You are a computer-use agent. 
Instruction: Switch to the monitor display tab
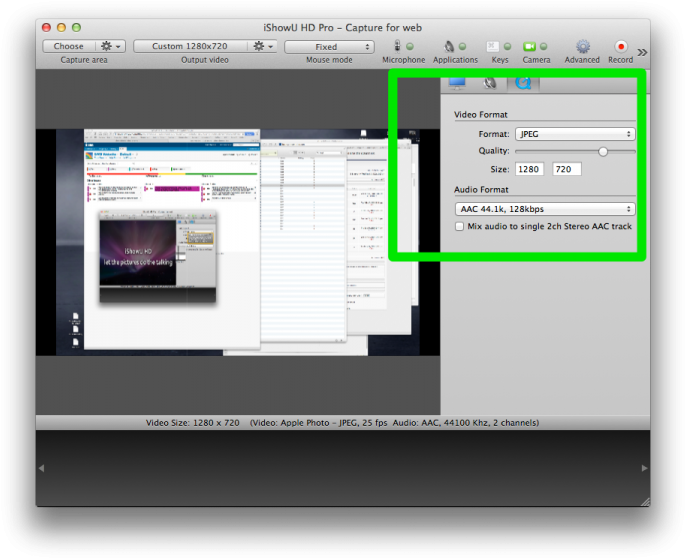pyautogui.click(x=456, y=83)
